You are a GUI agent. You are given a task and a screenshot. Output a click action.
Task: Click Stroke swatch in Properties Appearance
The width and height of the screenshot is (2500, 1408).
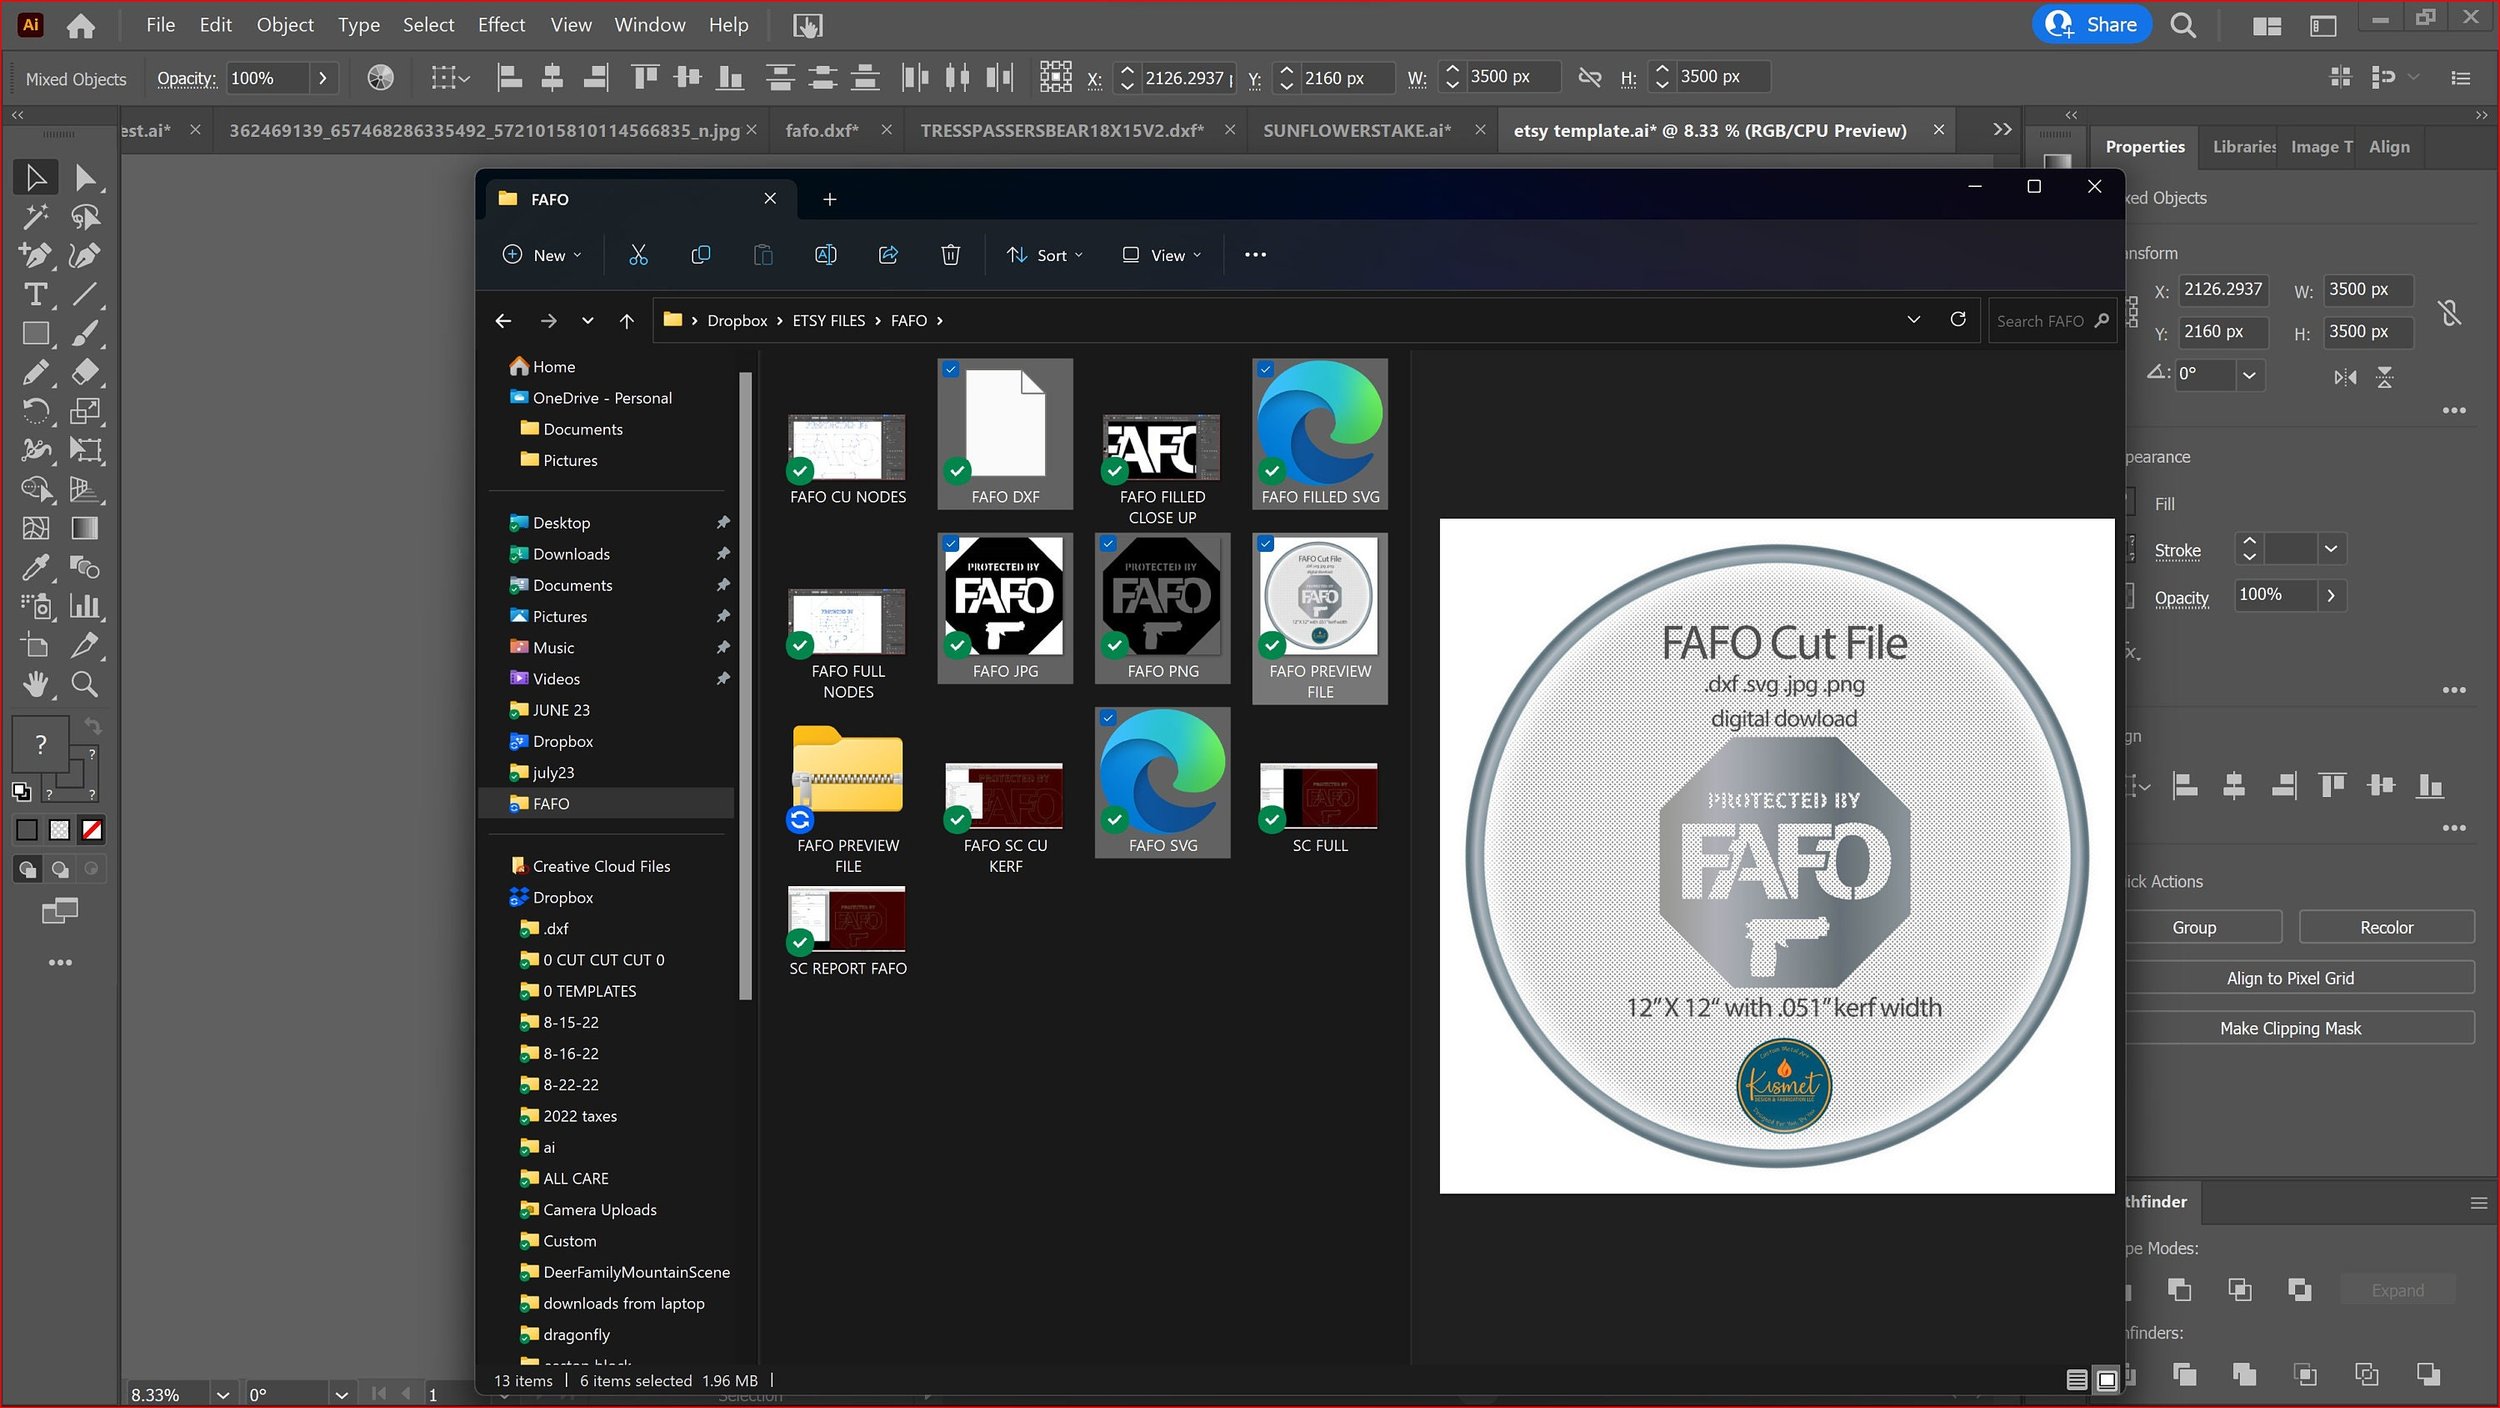click(2130, 549)
